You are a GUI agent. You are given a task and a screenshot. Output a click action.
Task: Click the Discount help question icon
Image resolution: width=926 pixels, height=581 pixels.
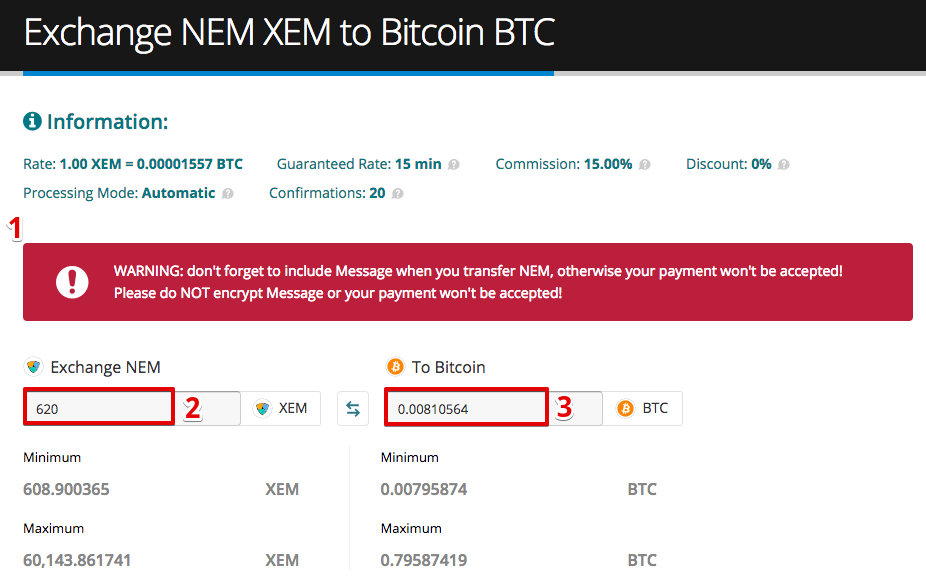point(784,165)
